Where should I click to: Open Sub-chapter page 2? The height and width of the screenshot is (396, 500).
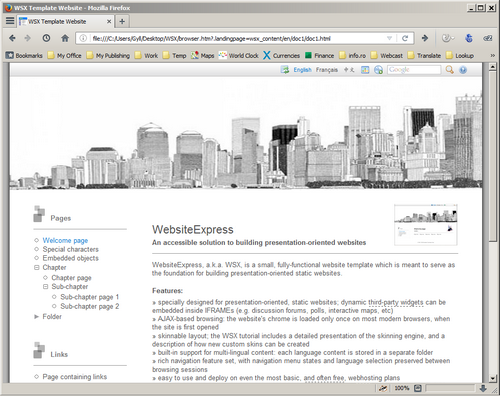coord(90,306)
